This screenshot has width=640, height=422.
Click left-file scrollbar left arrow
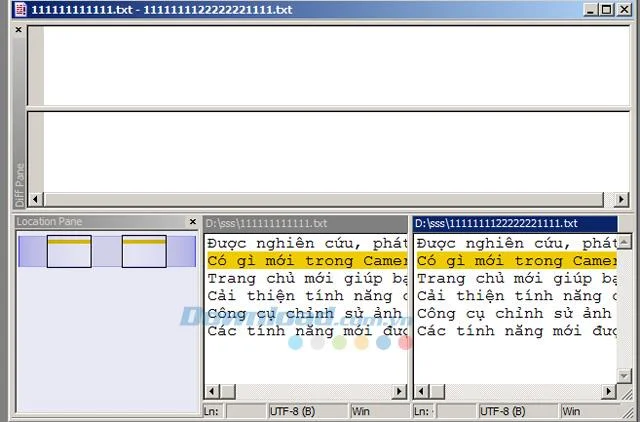coord(212,392)
